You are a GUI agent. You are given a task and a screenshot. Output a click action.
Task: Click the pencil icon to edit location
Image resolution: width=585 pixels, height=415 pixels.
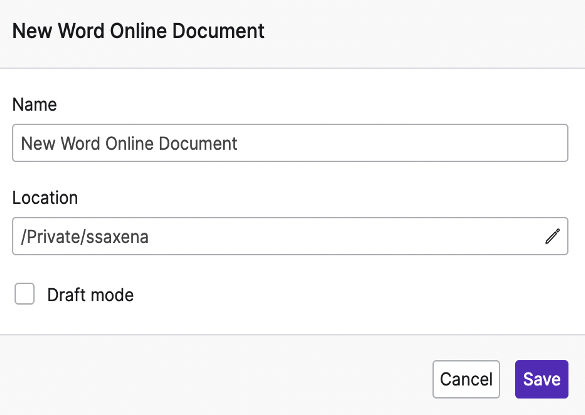pos(553,237)
